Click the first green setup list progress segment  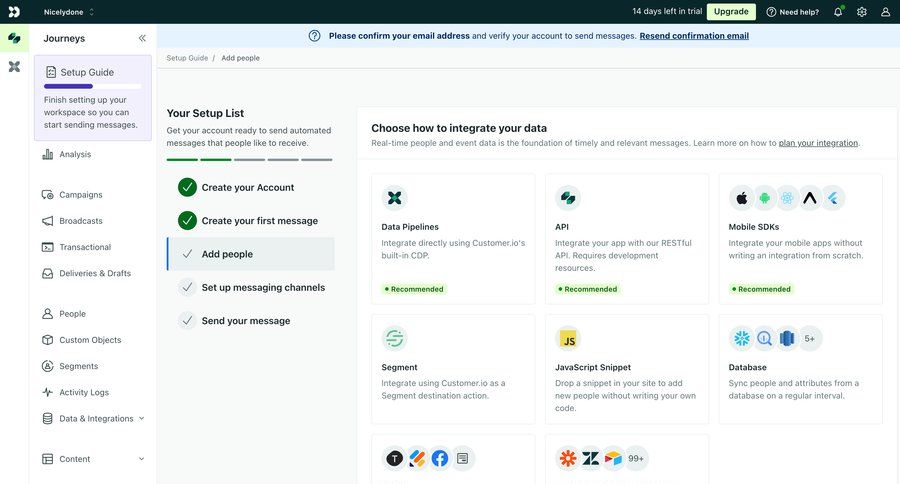coord(182,160)
